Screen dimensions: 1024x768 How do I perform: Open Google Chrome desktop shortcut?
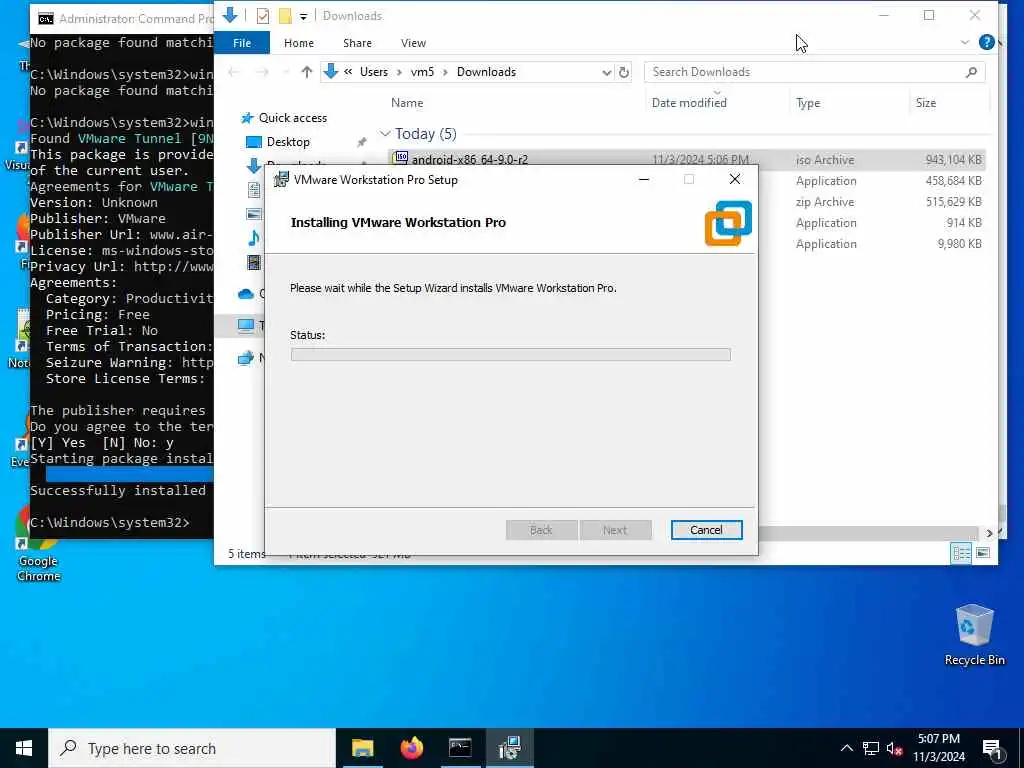(39, 544)
